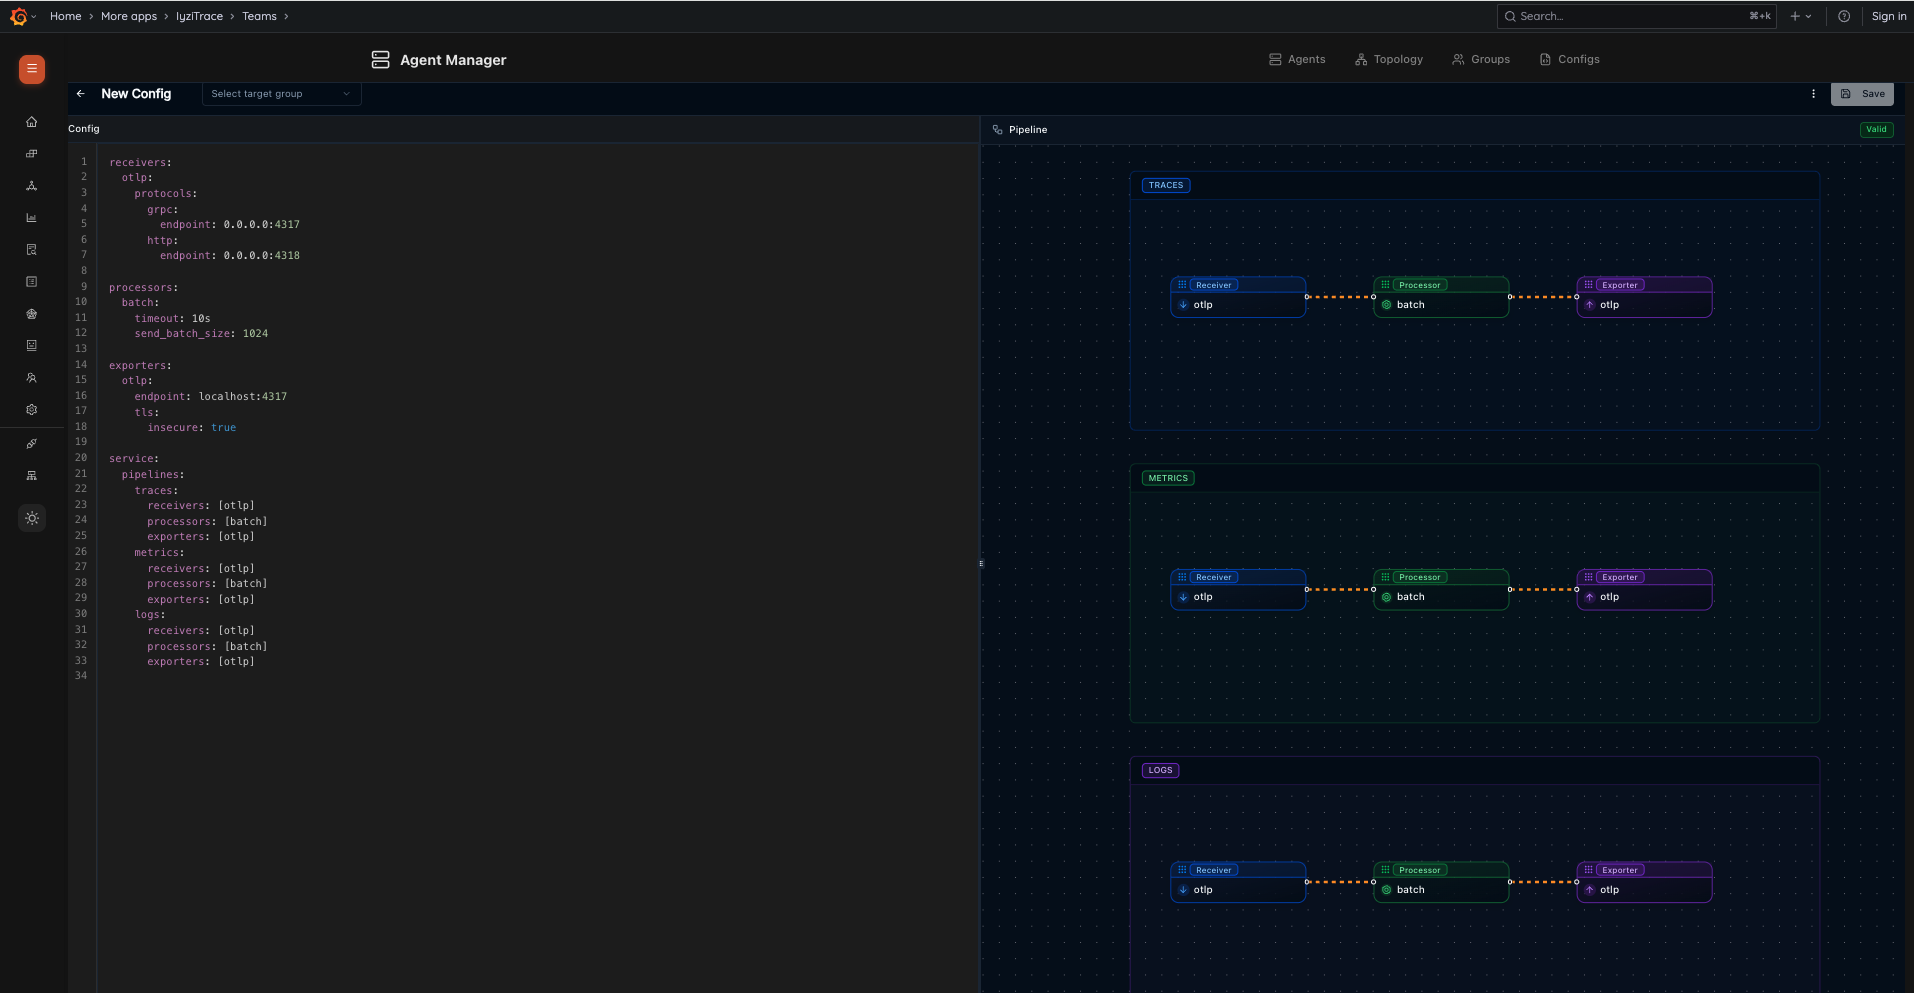The width and height of the screenshot is (1914, 993).
Task: Click the Help icon in the top bar
Action: pos(1845,16)
